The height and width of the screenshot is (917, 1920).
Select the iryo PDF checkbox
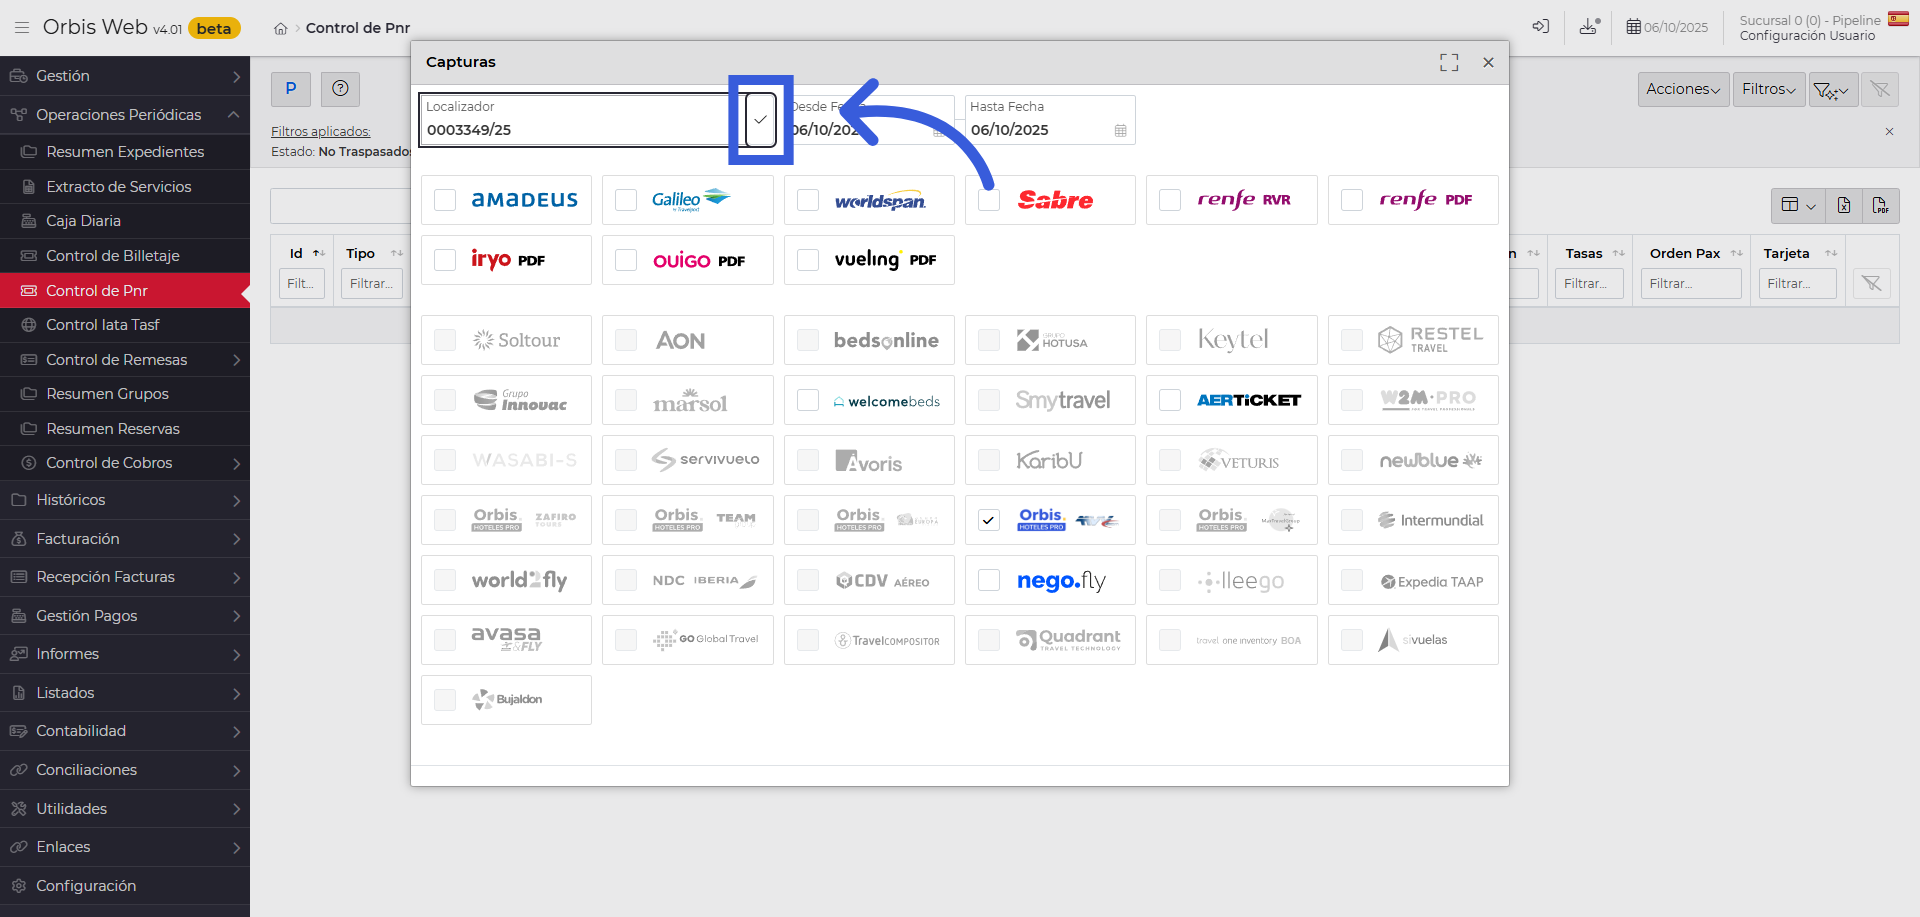[x=445, y=260]
